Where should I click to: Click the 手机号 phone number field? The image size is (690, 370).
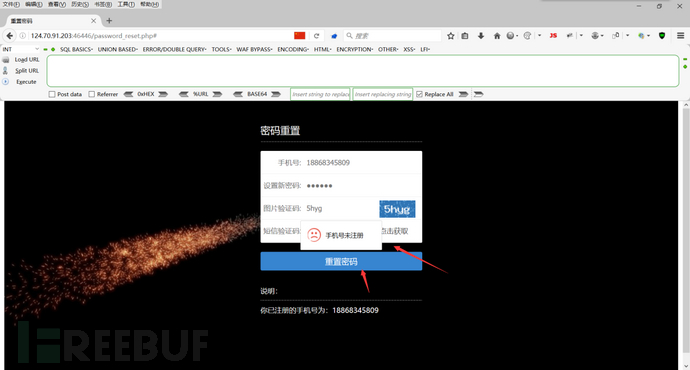341,163
